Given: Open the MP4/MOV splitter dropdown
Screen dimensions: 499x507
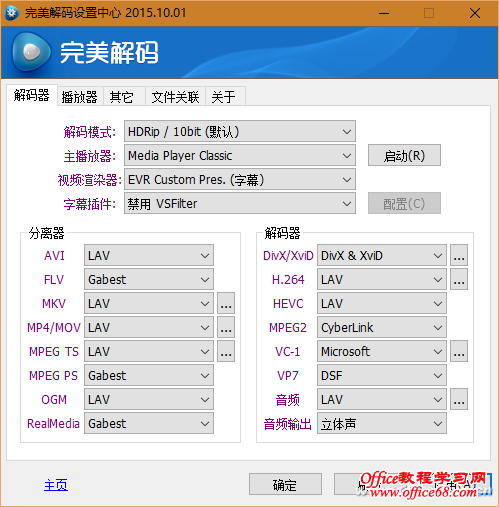Looking at the screenshot, I should click(149, 327).
